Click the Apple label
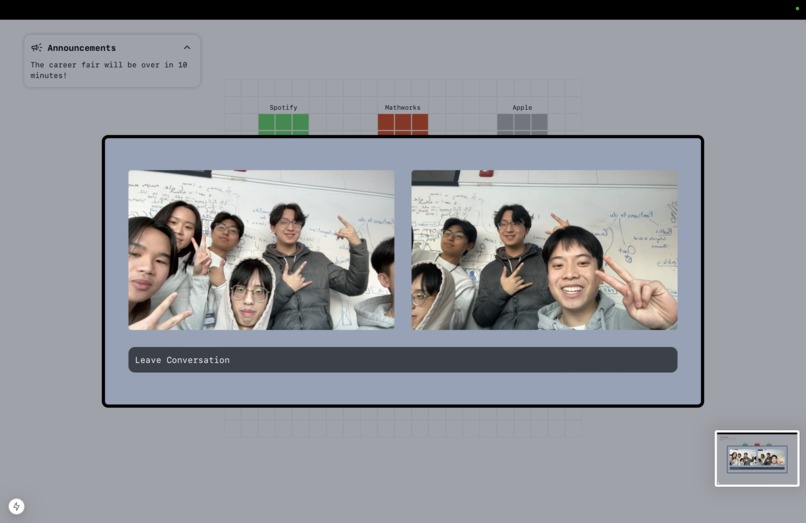The image size is (806, 523). (522, 107)
